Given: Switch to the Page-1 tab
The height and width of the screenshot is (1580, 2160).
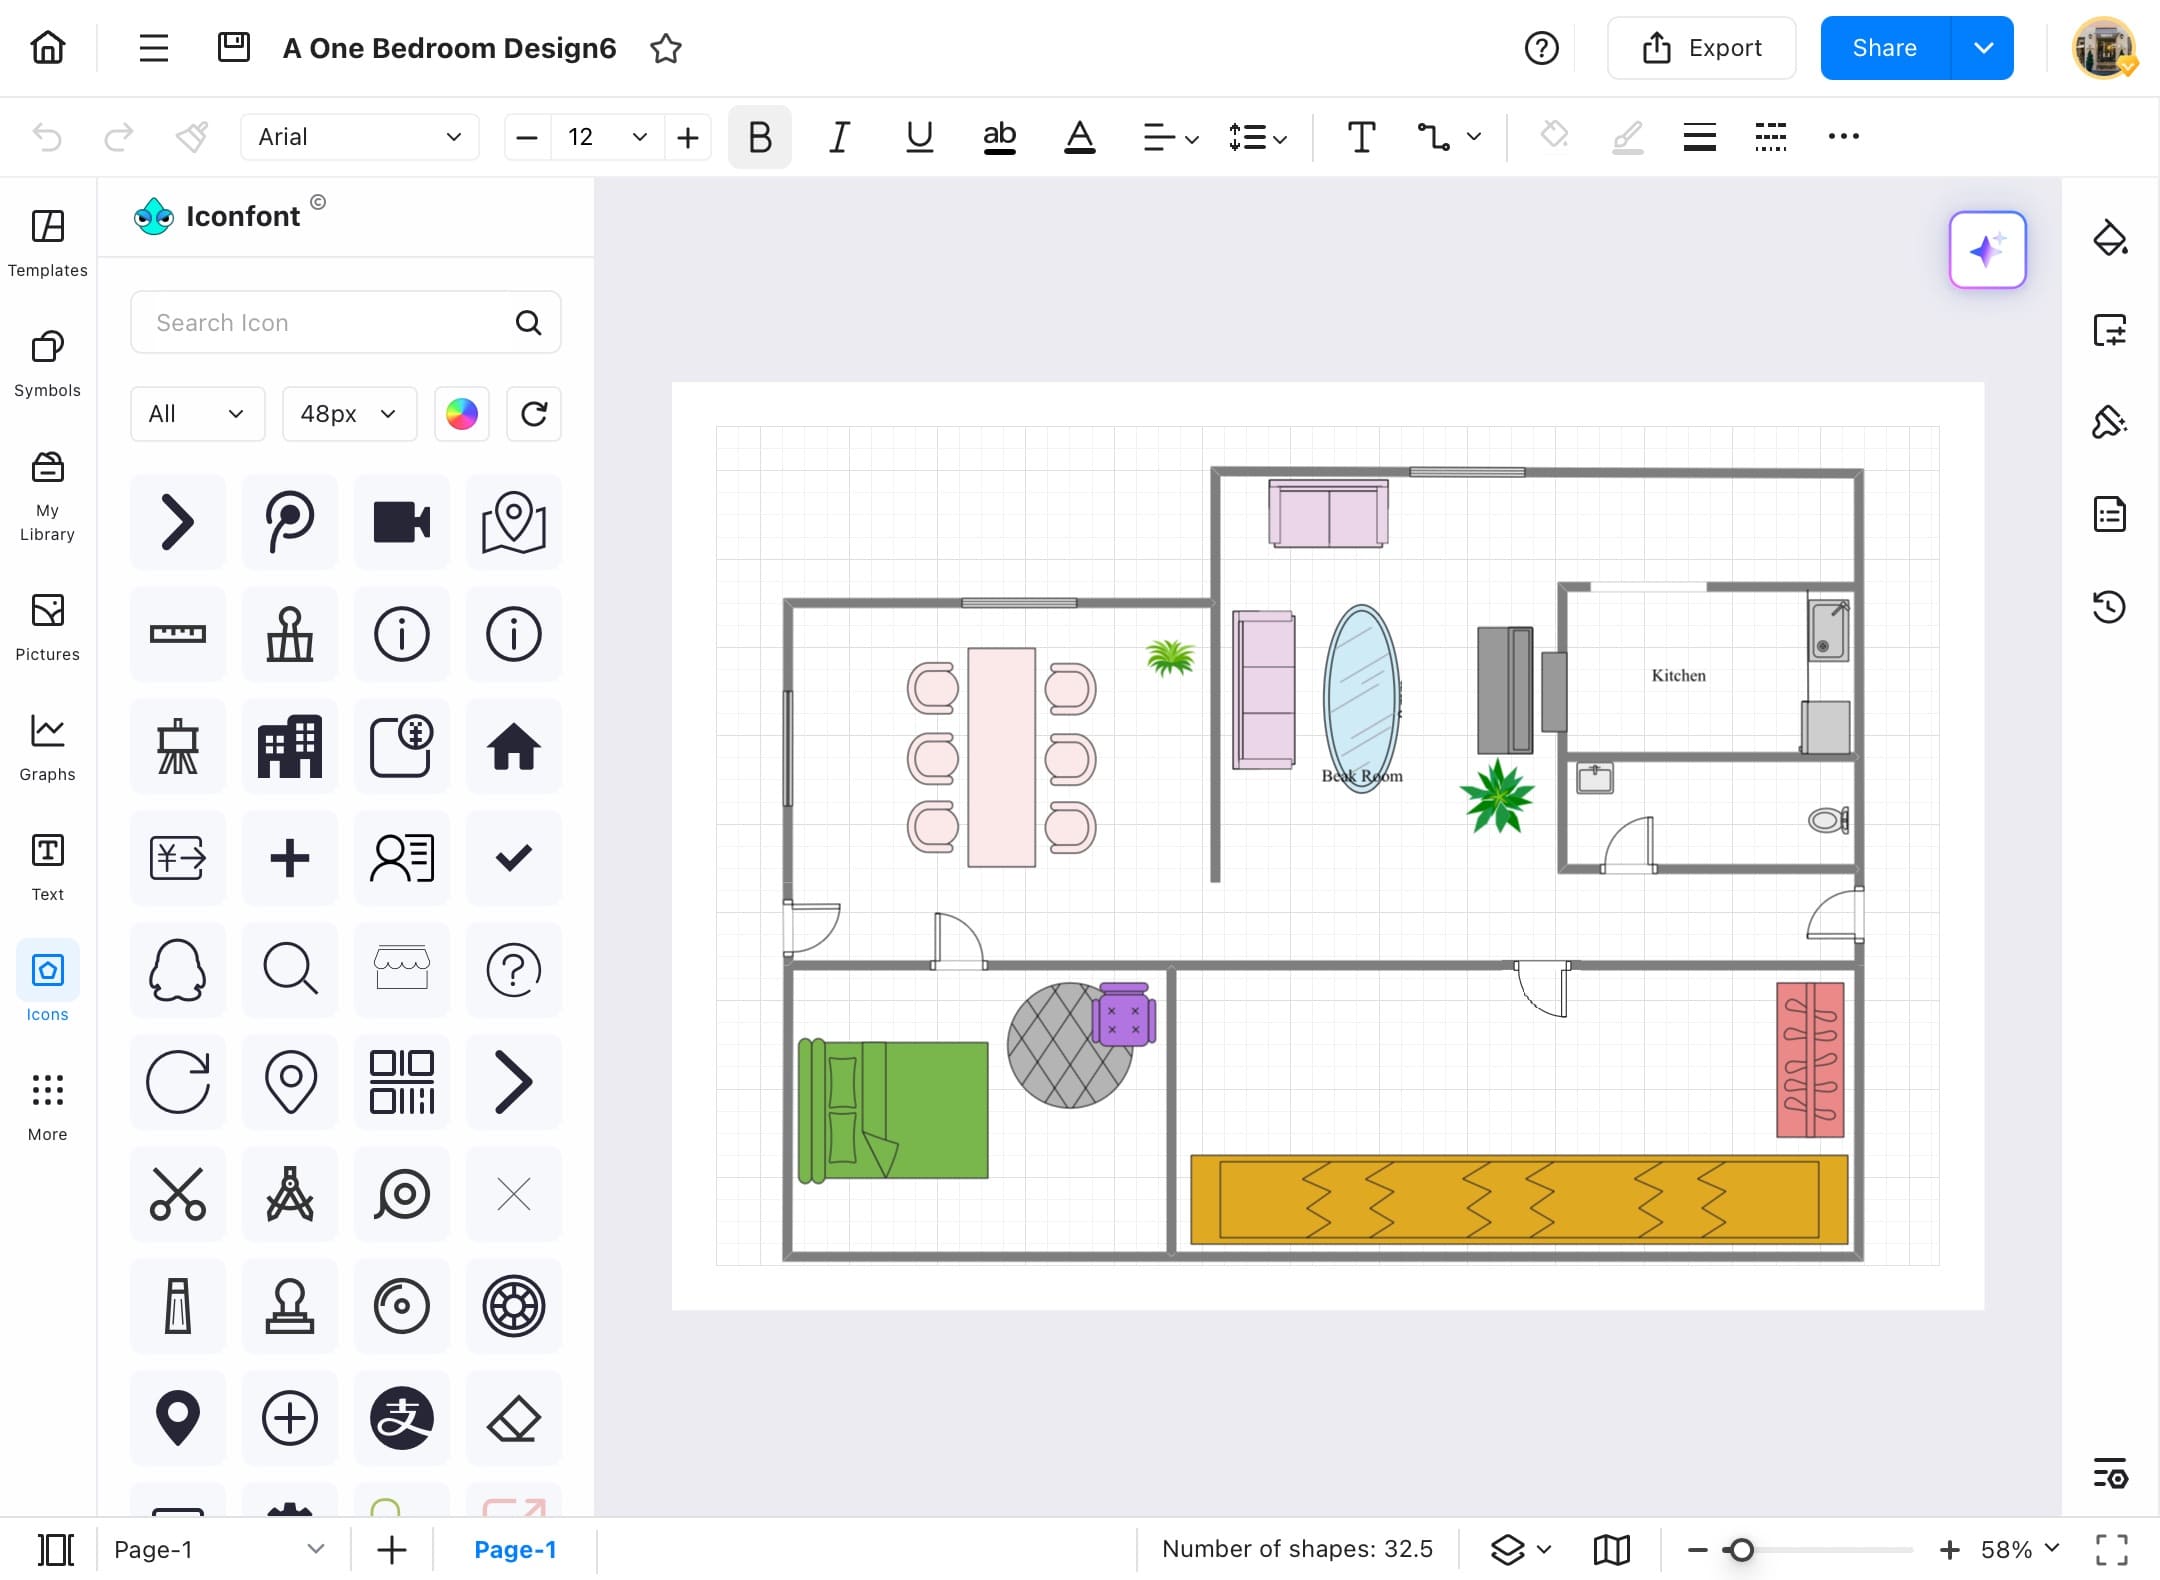Looking at the screenshot, I should [x=515, y=1548].
